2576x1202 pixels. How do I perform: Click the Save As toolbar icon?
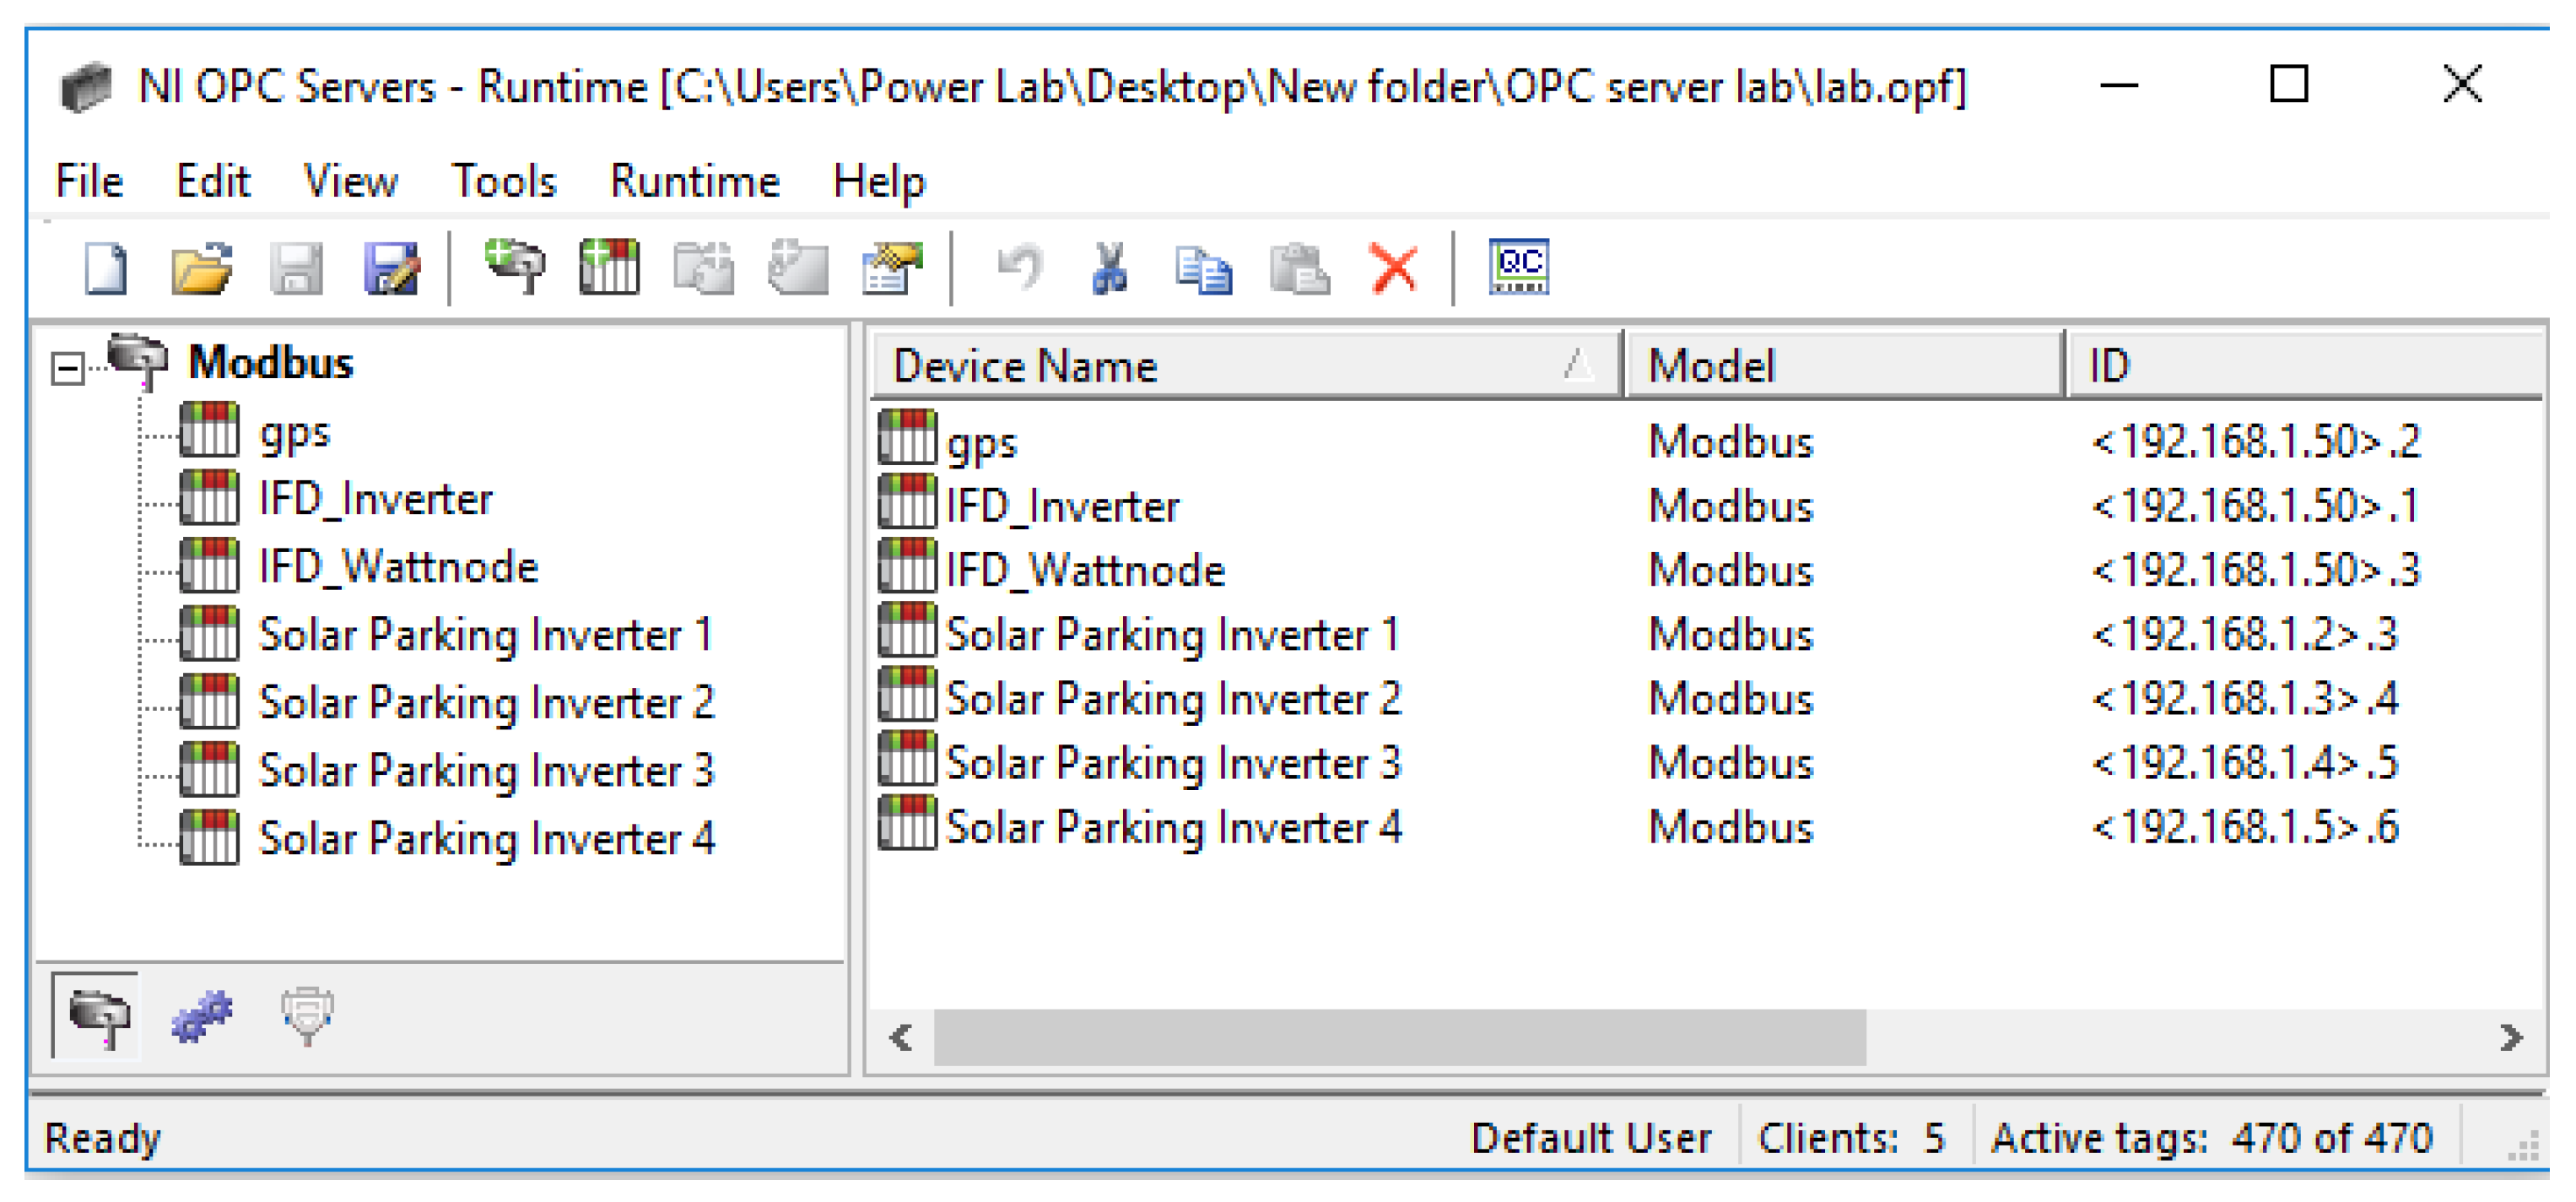pyautogui.click(x=391, y=268)
